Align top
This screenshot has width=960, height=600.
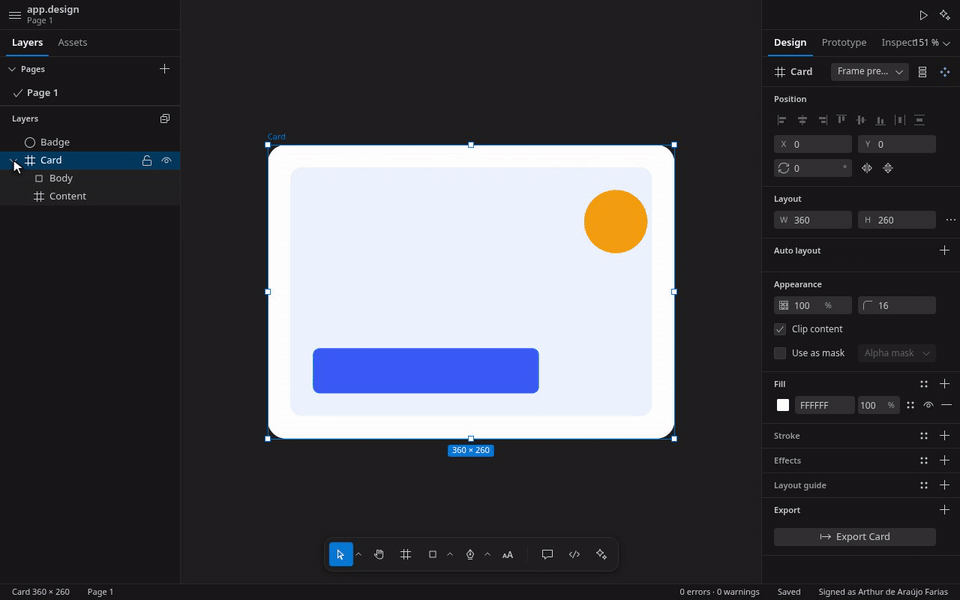(x=841, y=119)
